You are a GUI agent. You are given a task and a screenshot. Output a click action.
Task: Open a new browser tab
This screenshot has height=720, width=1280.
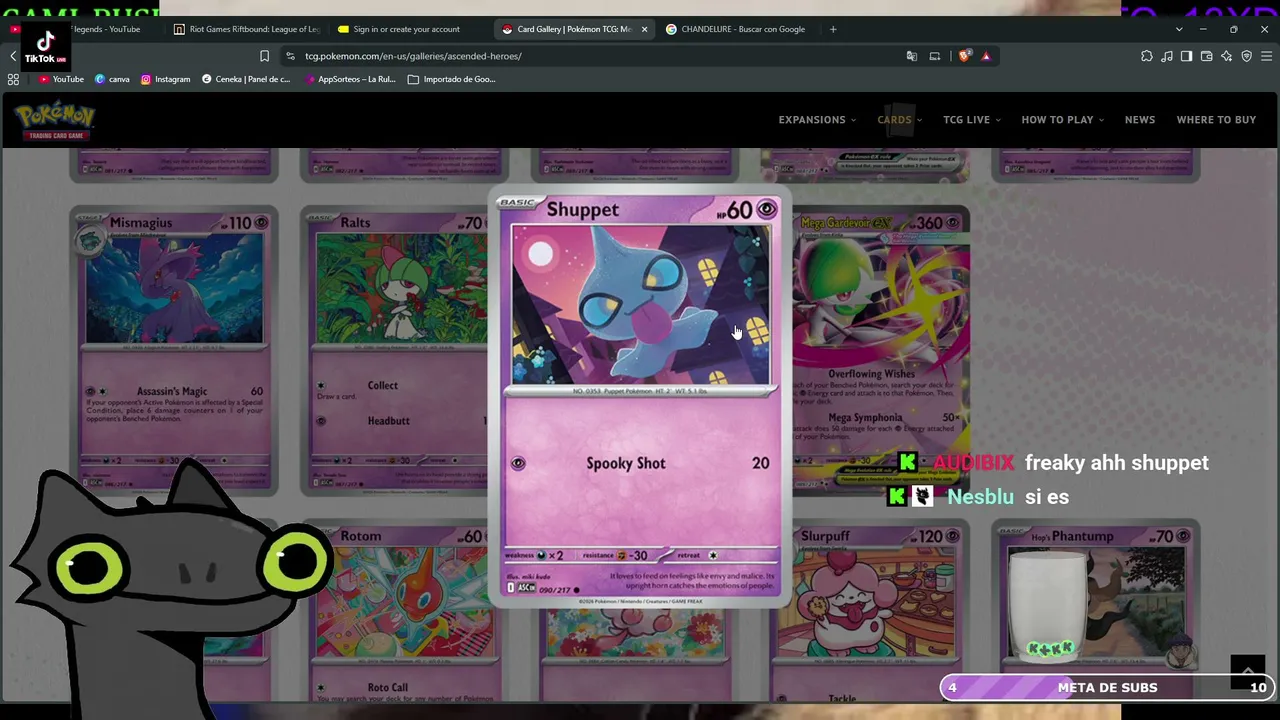(x=833, y=29)
